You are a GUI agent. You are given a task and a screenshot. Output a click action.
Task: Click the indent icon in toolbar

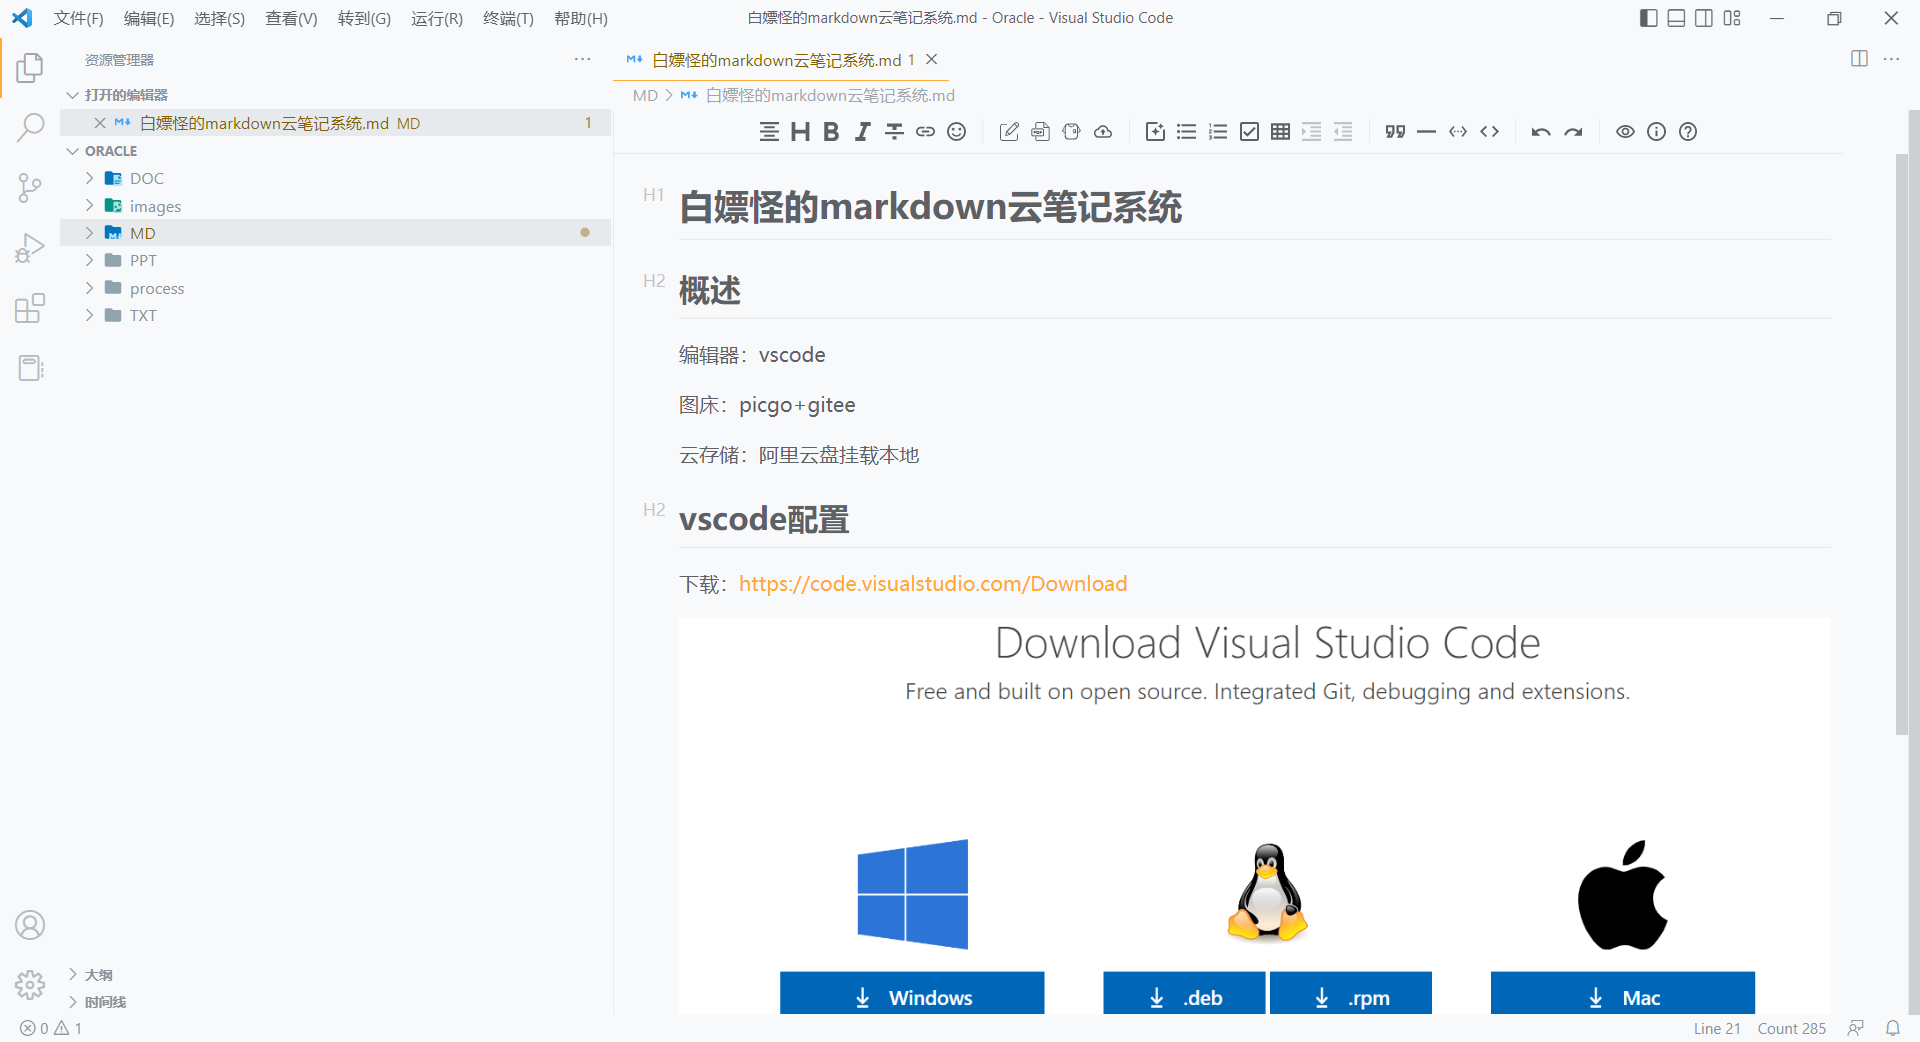(1311, 132)
